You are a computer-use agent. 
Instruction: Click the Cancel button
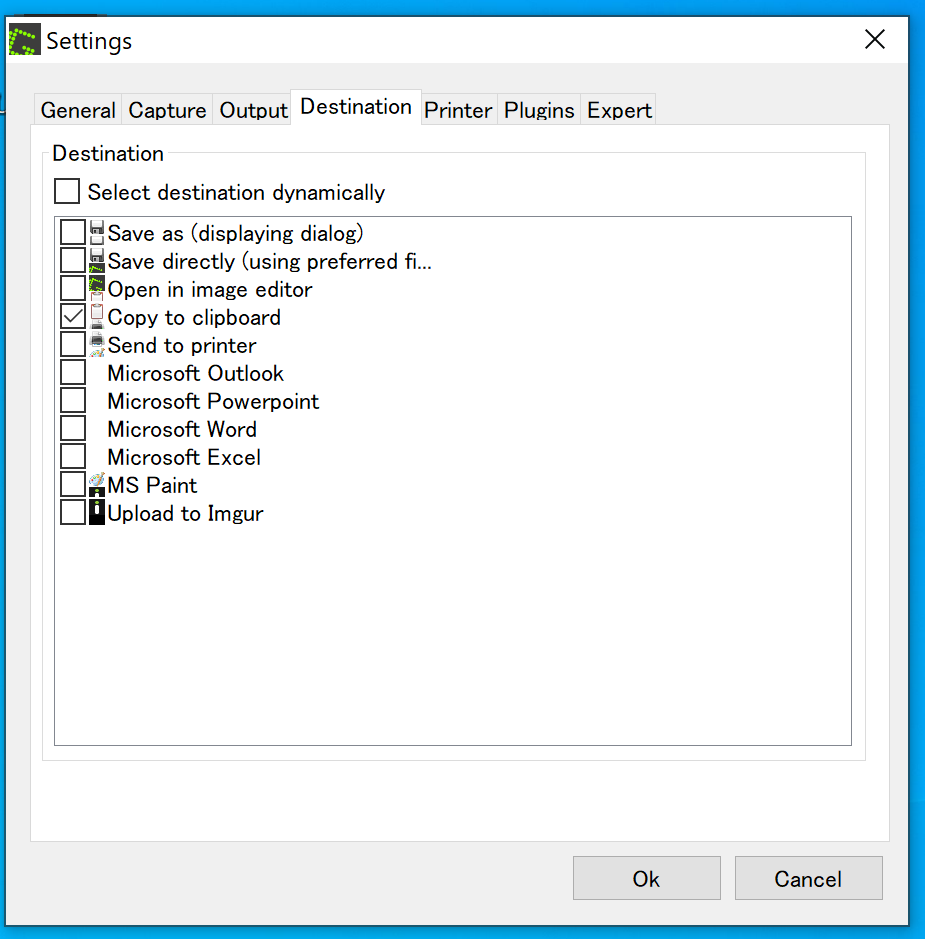808,878
